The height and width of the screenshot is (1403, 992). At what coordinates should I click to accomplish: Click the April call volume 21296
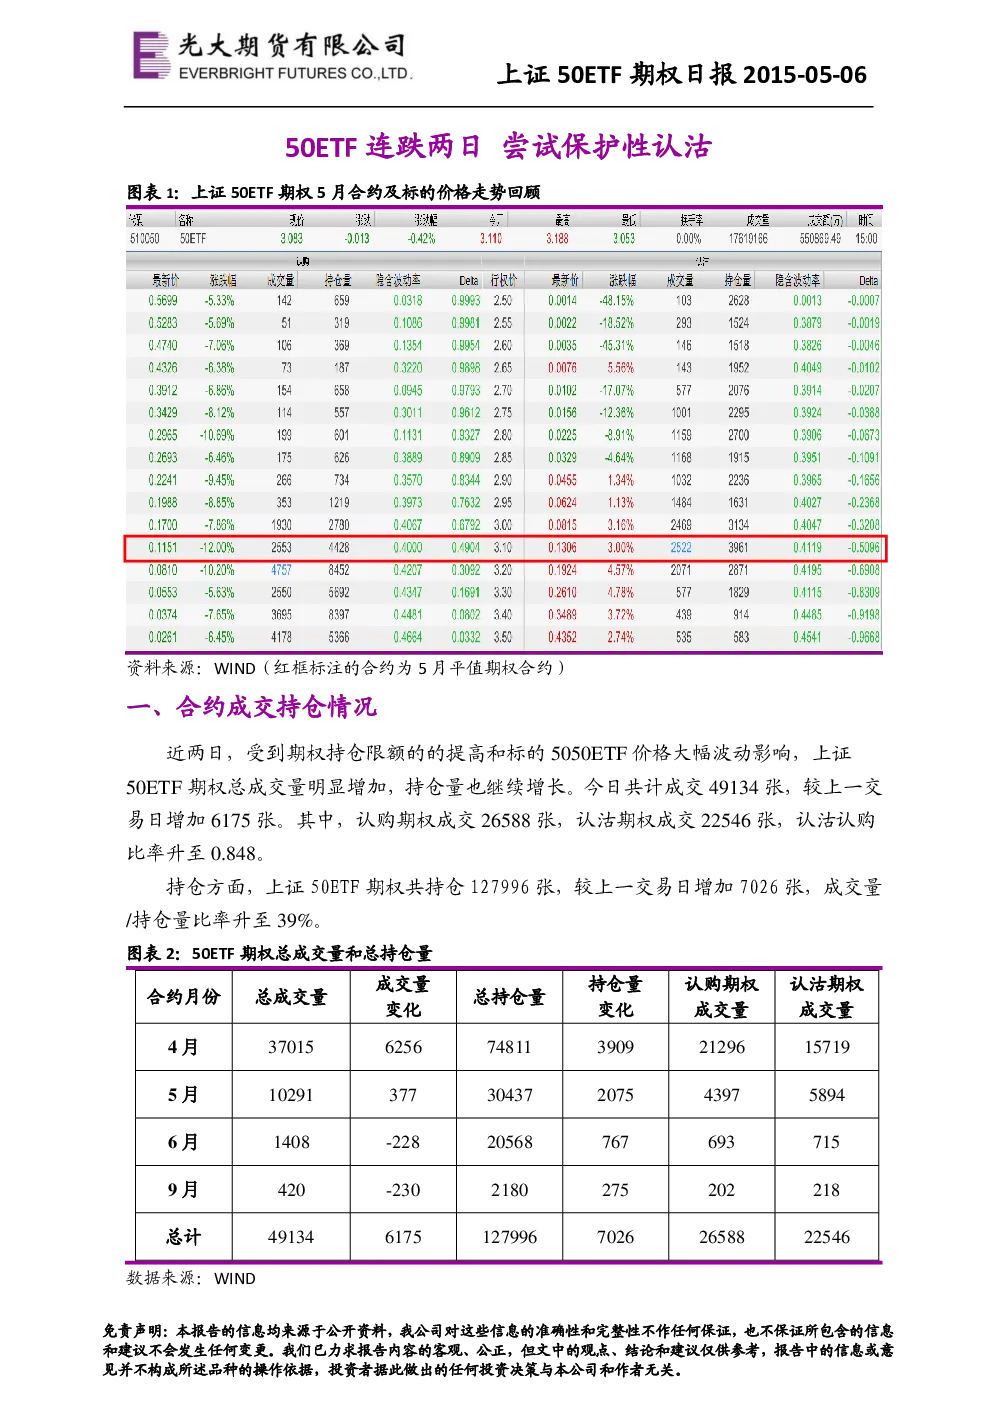[721, 1047]
